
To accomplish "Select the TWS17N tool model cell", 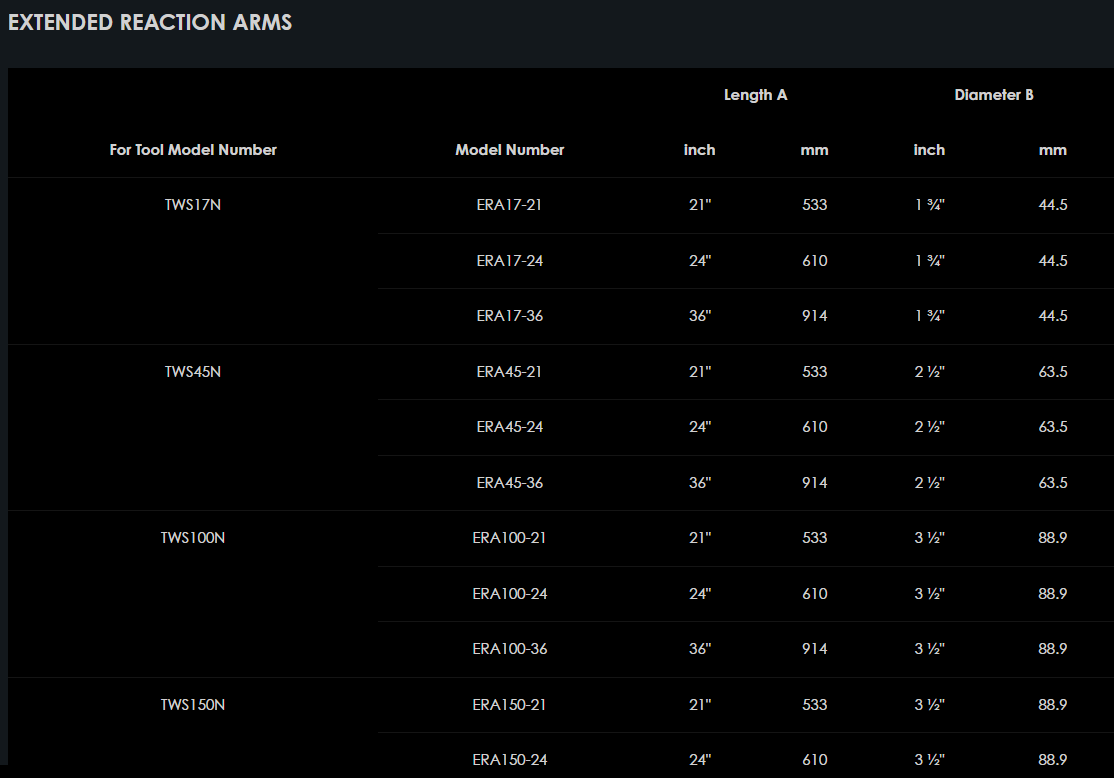I will (193, 205).
